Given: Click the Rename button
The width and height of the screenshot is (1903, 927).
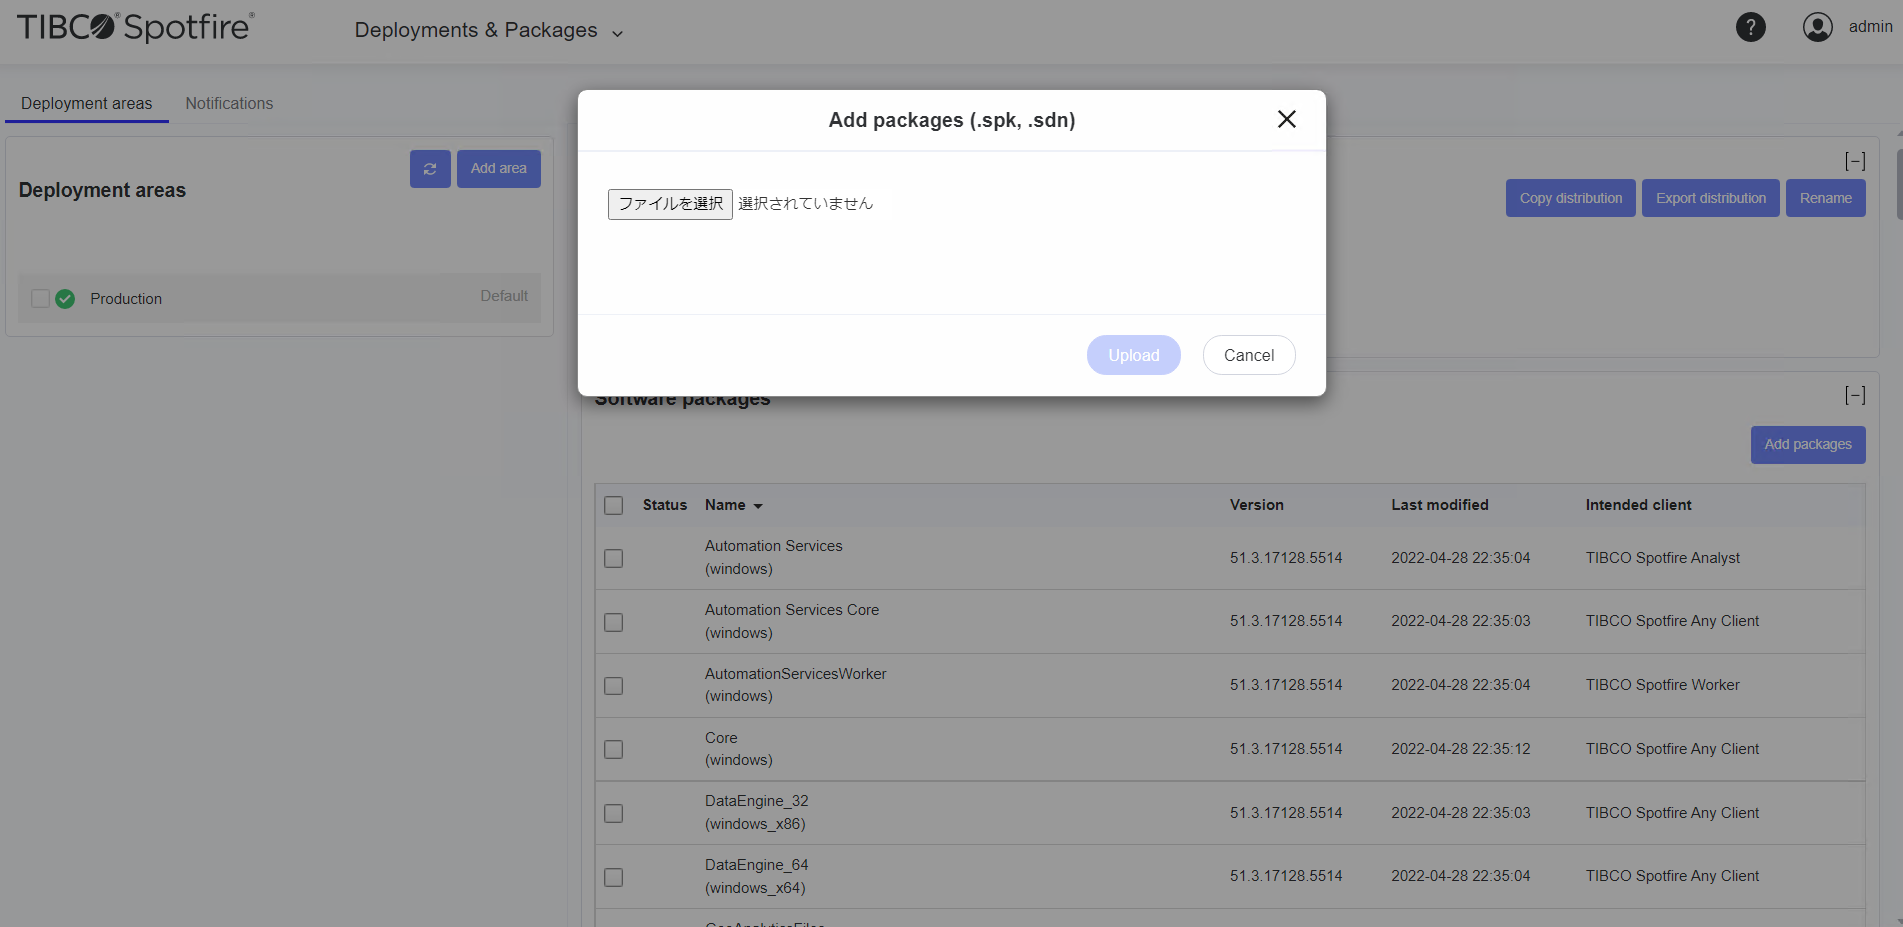Looking at the screenshot, I should pyautogui.click(x=1826, y=198).
